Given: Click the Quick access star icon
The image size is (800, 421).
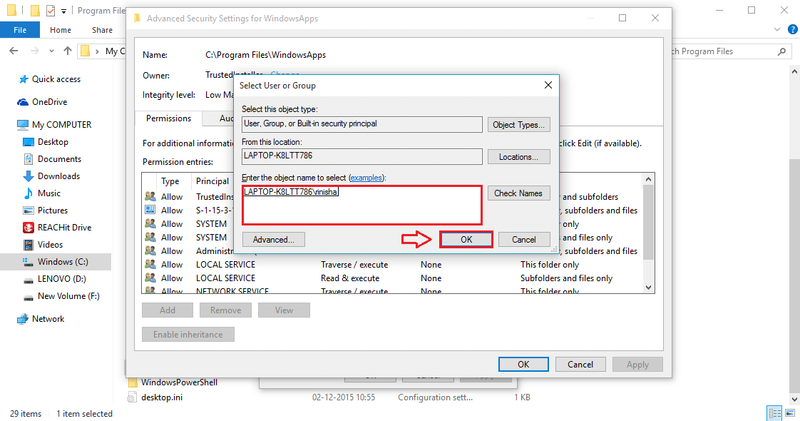Looking at the screenshot, I should [x=23, y=79].
